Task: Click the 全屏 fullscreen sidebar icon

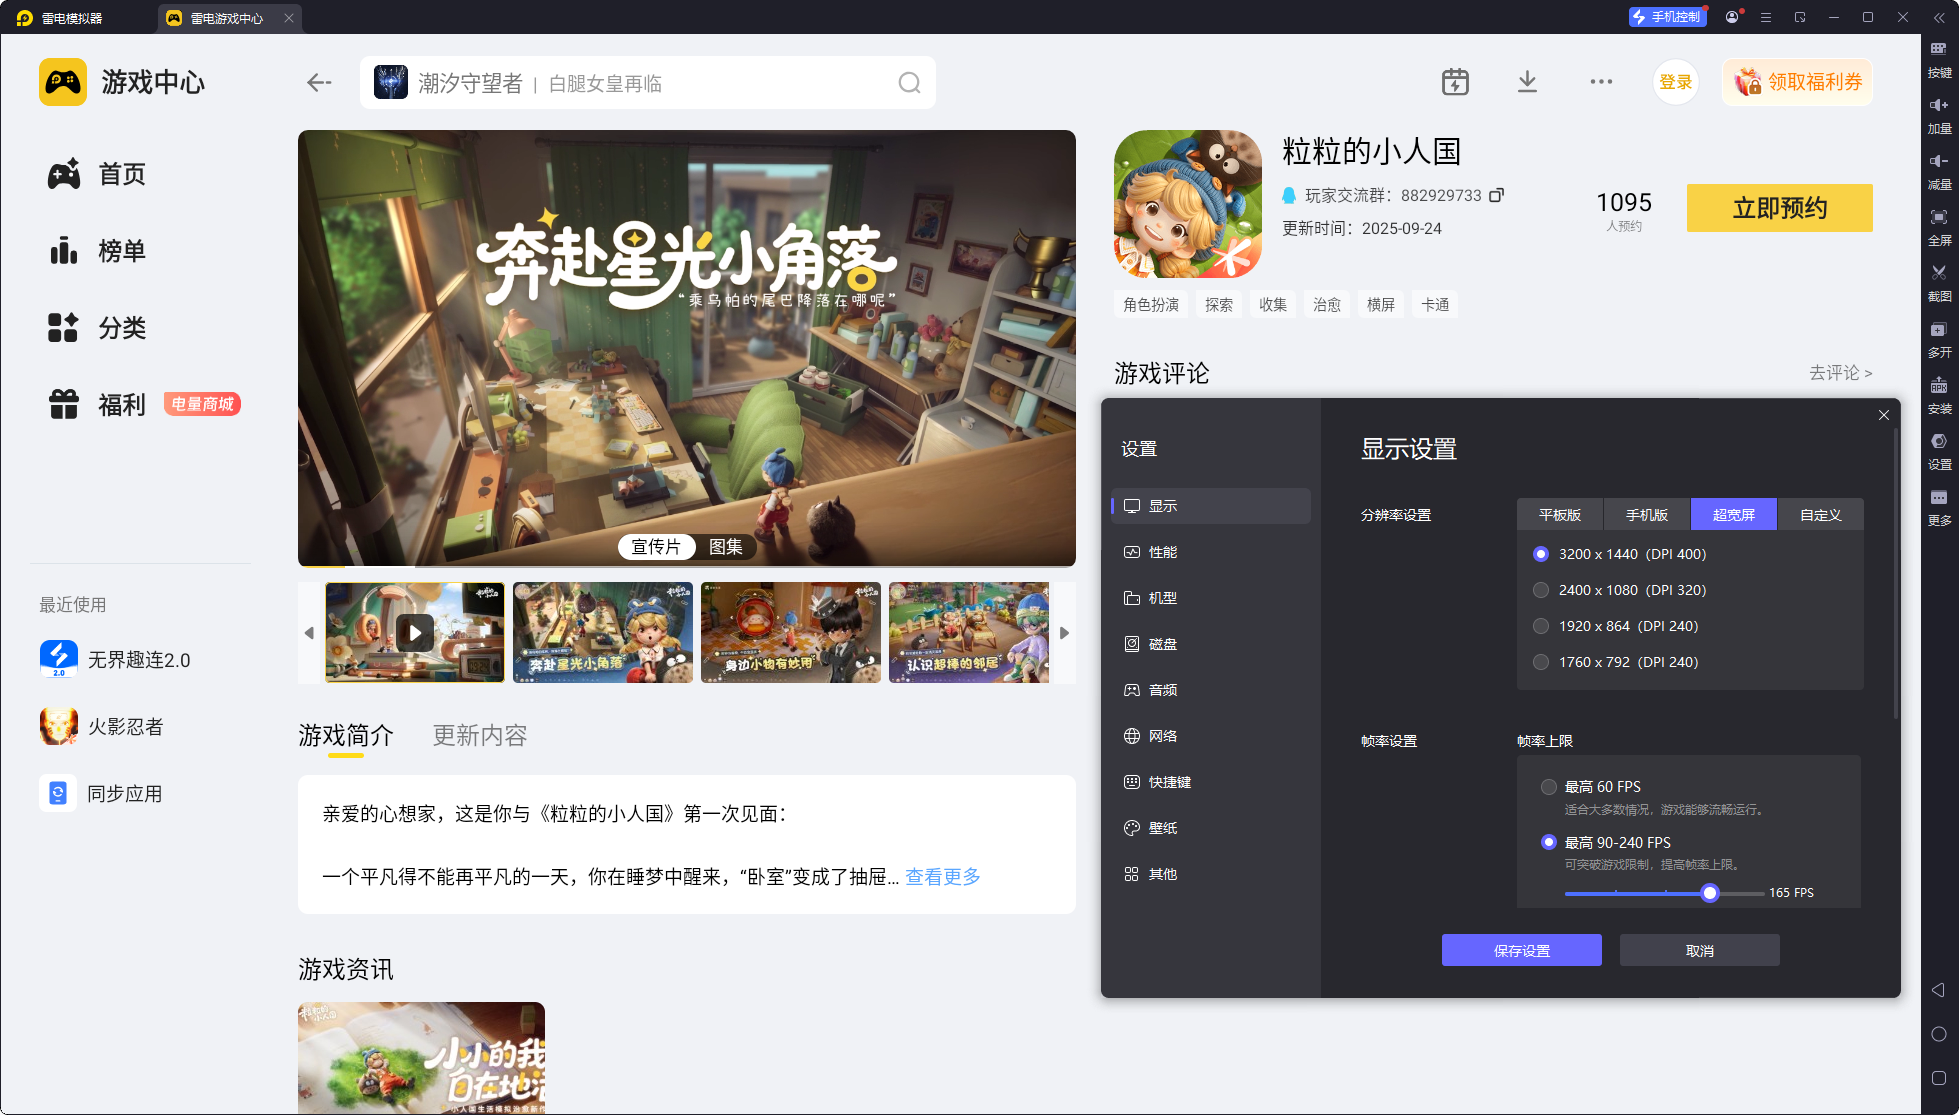Action: pos(1939,218)
